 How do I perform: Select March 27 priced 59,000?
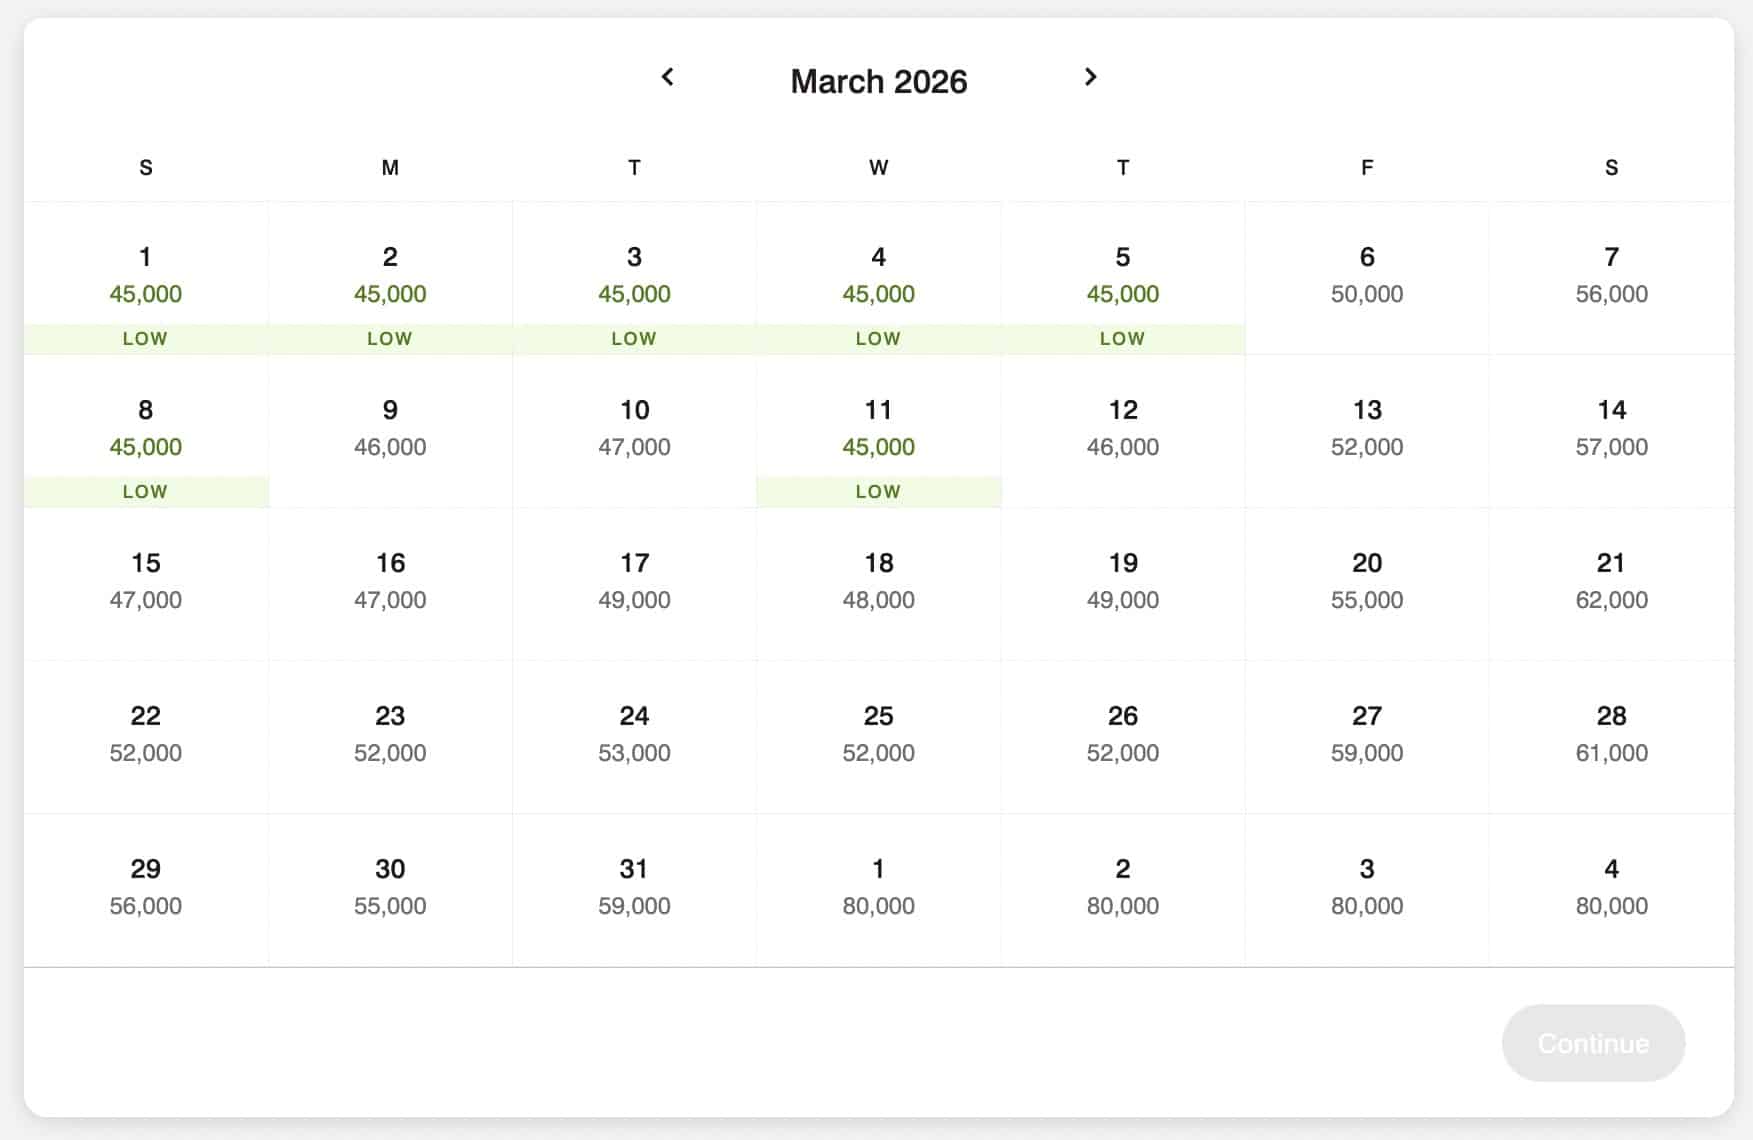pos(1366,736)
